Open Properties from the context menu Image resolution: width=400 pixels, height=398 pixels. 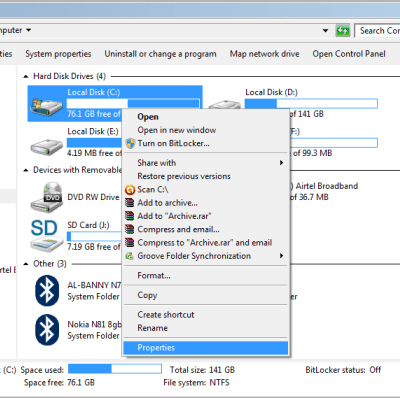click(205, 348)
